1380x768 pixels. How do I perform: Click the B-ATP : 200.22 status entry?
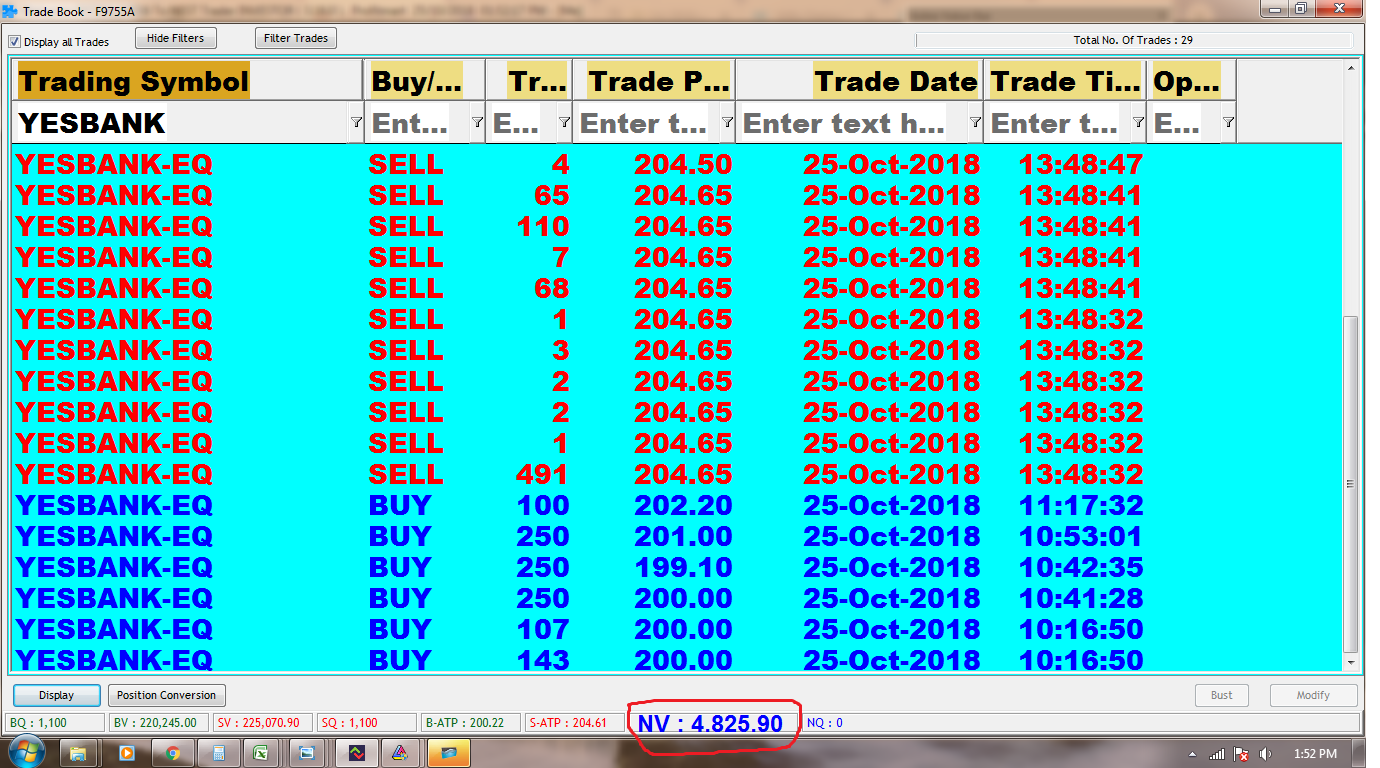tap(472, 722)
